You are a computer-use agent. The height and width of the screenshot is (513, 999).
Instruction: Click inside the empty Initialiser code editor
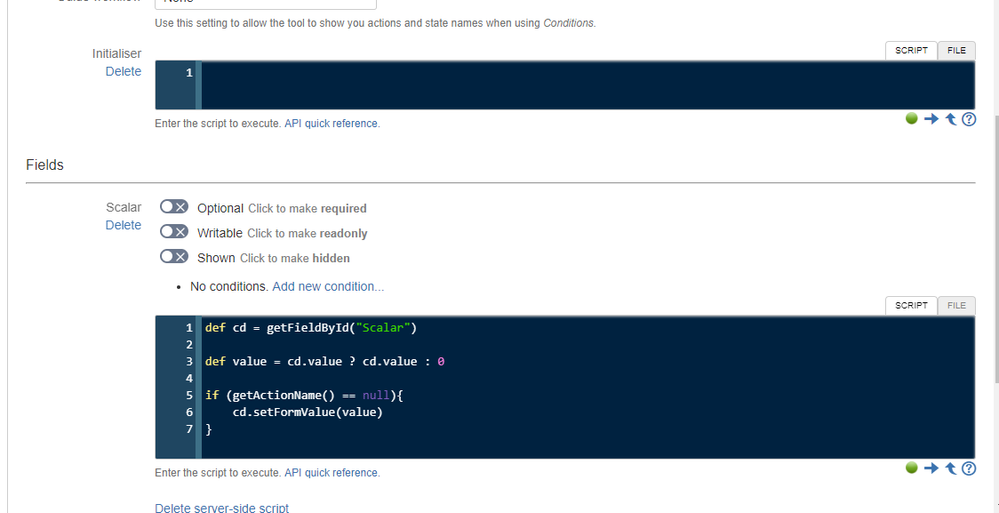pyautogui.click(x=587, y=85)
